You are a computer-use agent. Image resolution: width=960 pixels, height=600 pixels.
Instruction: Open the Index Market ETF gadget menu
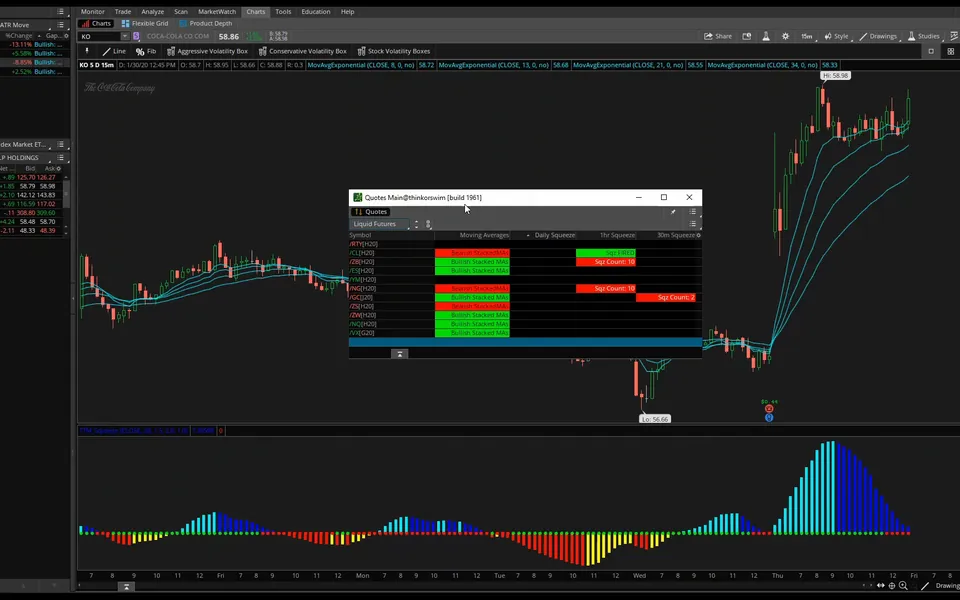60,144
